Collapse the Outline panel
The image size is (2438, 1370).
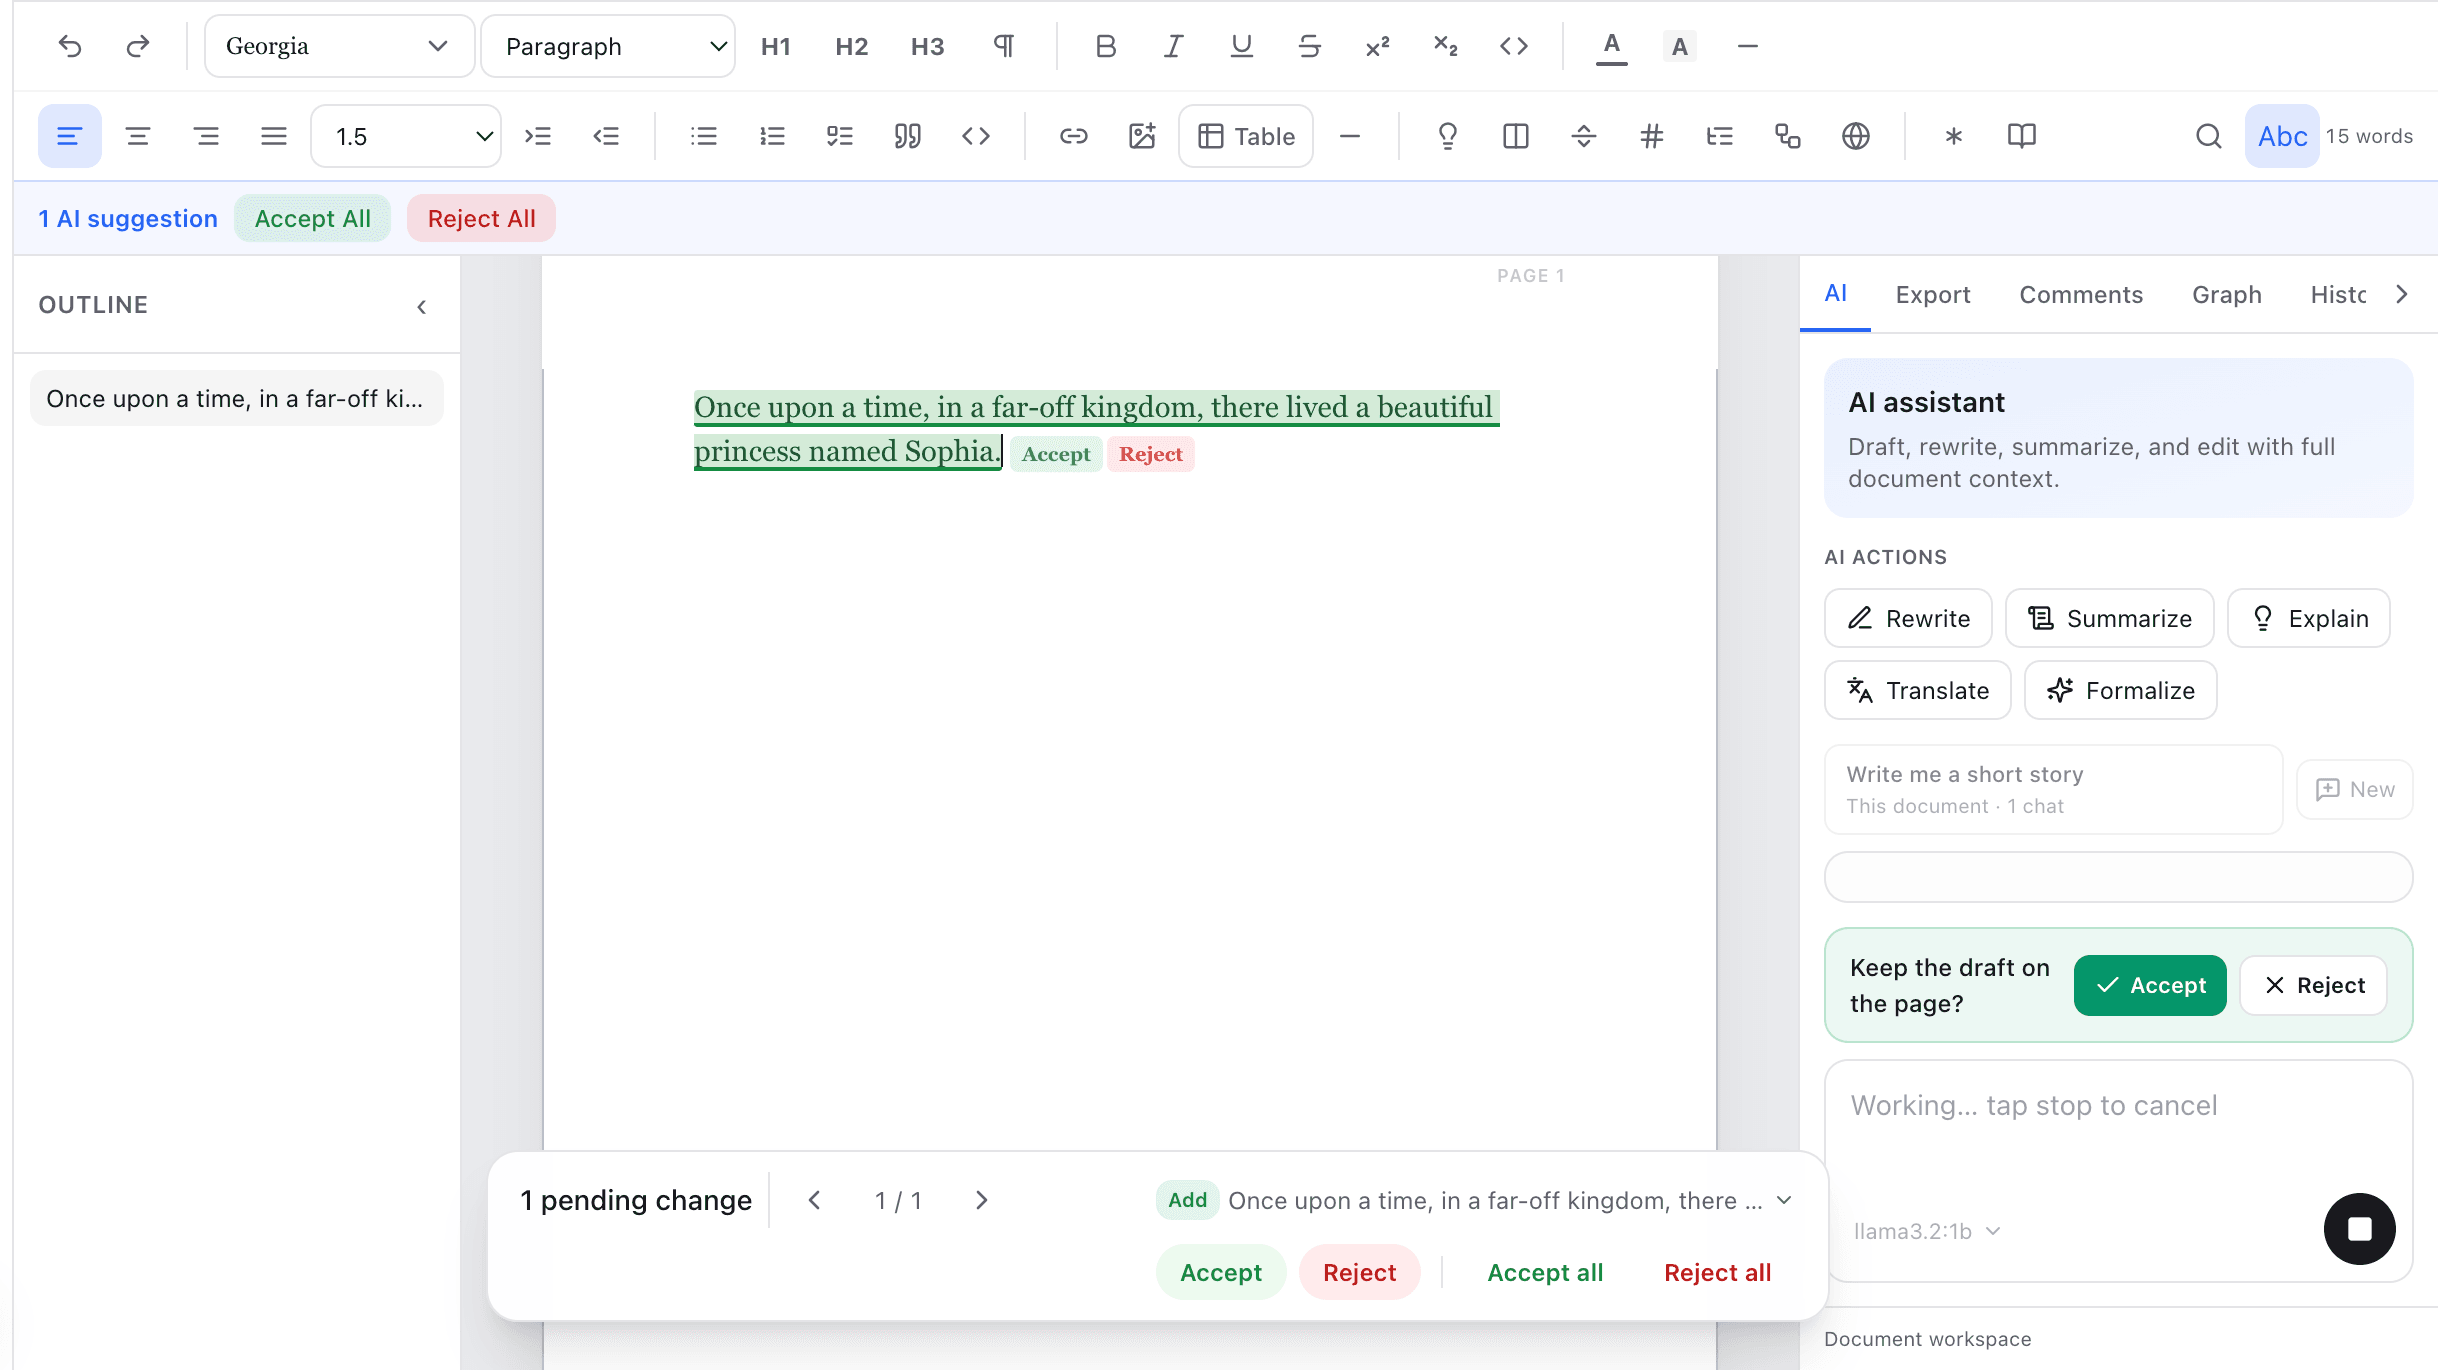[x=422, y=306]
